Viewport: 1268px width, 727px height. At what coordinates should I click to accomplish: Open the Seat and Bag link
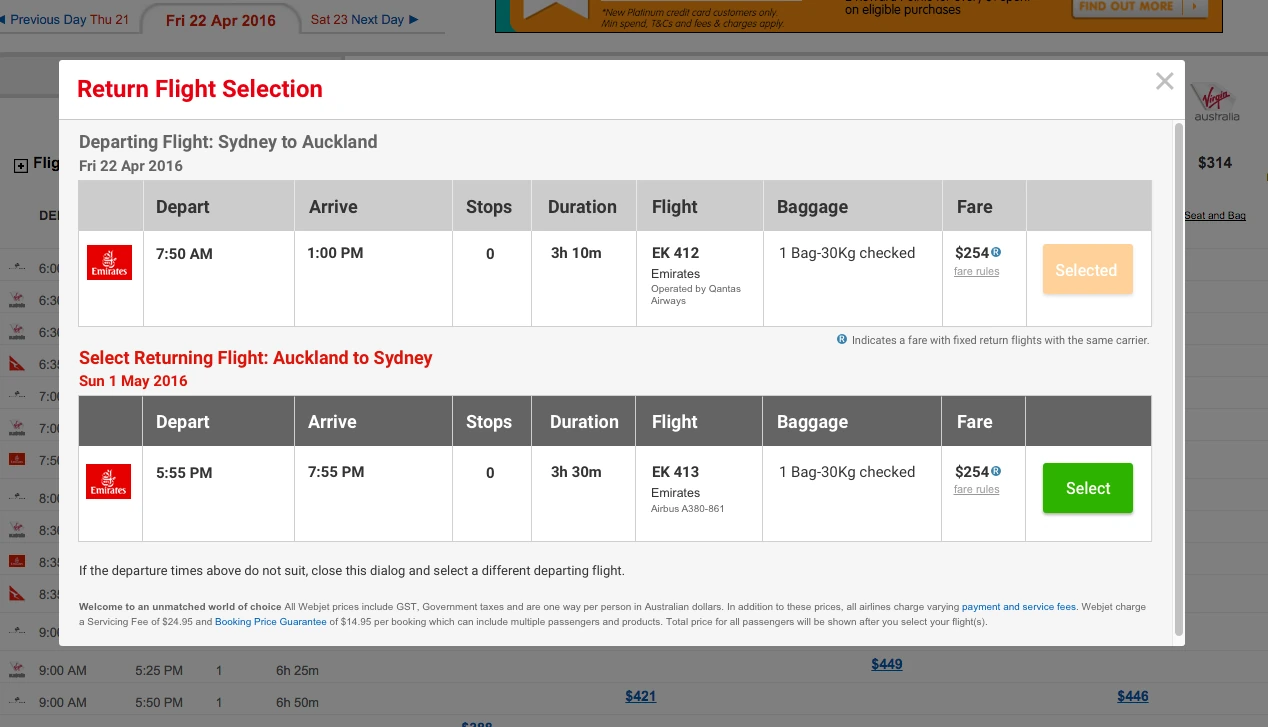coord(1215,216)
